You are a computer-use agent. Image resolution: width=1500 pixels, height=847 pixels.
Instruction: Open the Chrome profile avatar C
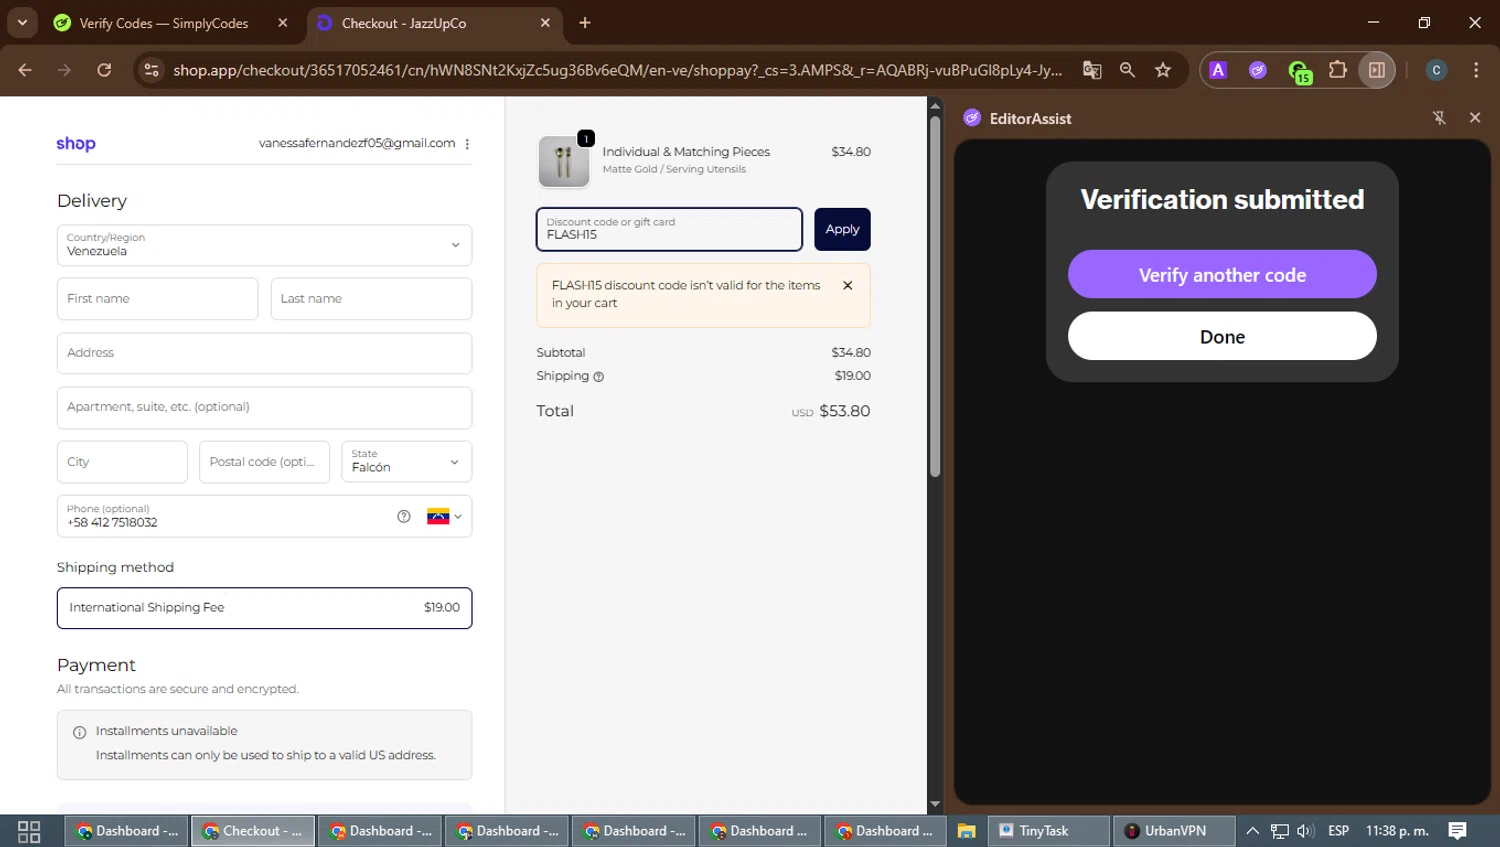1436,70
